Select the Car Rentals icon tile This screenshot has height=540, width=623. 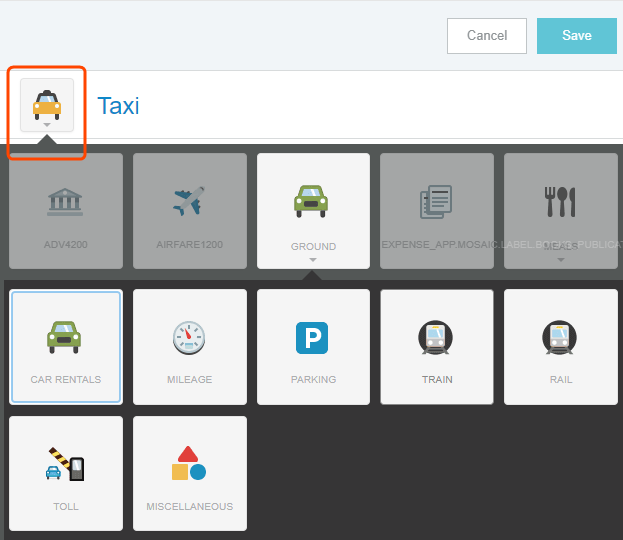click(x=66, y=346)
